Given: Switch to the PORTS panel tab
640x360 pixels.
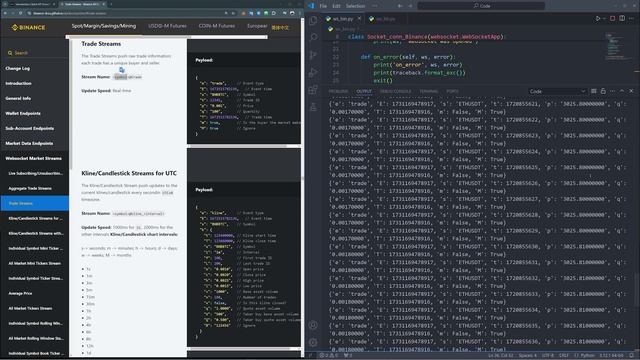Looking at the screenshot, I should coord(452,91).
